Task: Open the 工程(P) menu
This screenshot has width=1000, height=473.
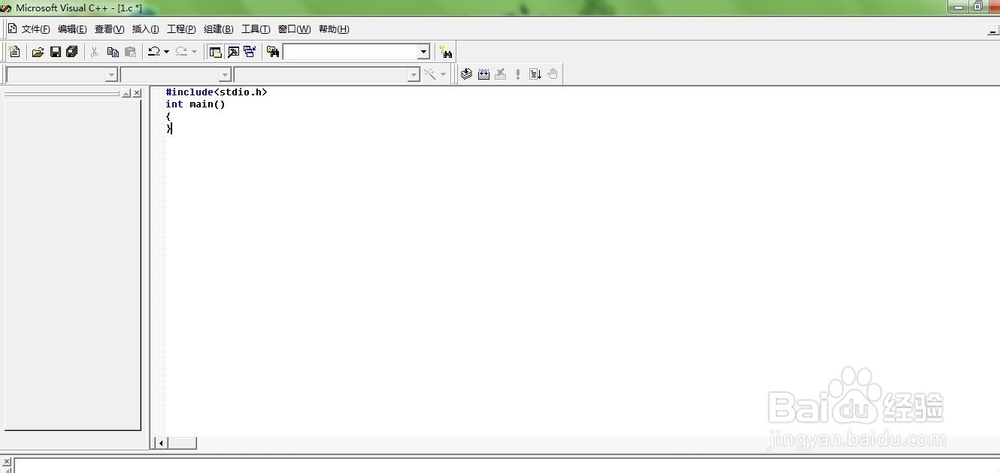Action: click(x=181, y=29)
